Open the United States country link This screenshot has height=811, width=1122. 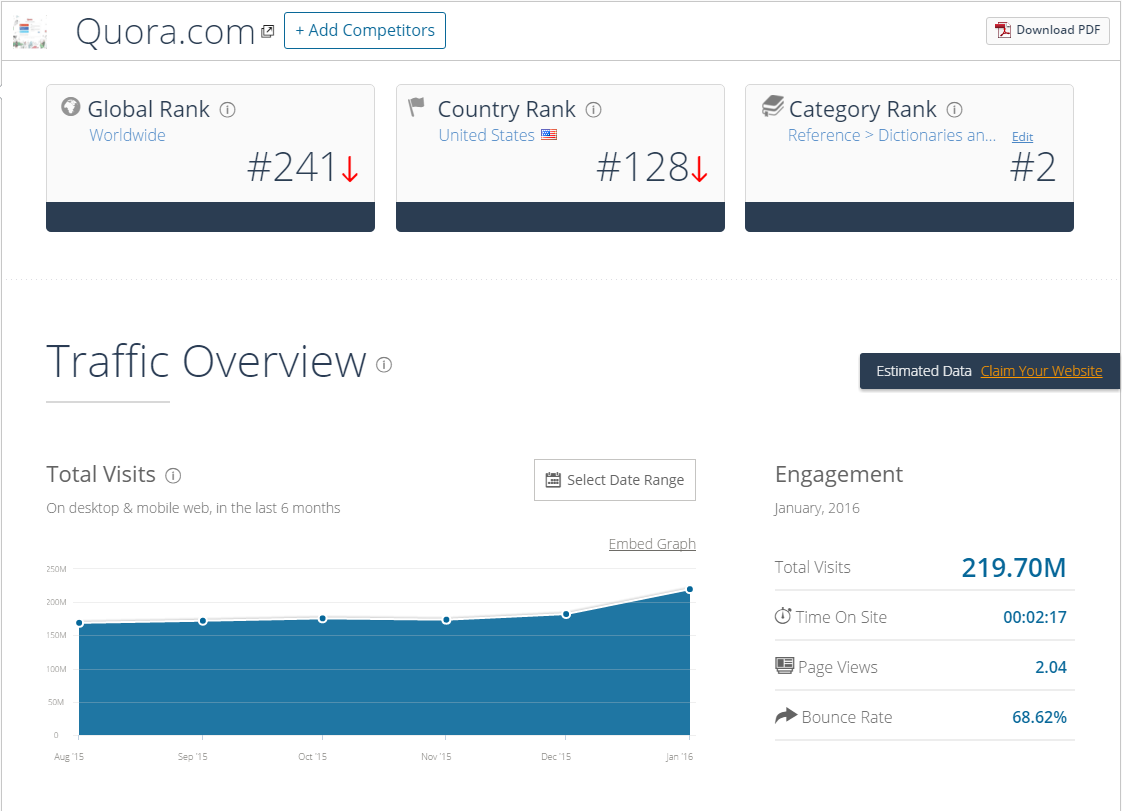click(x=487, y=135)
